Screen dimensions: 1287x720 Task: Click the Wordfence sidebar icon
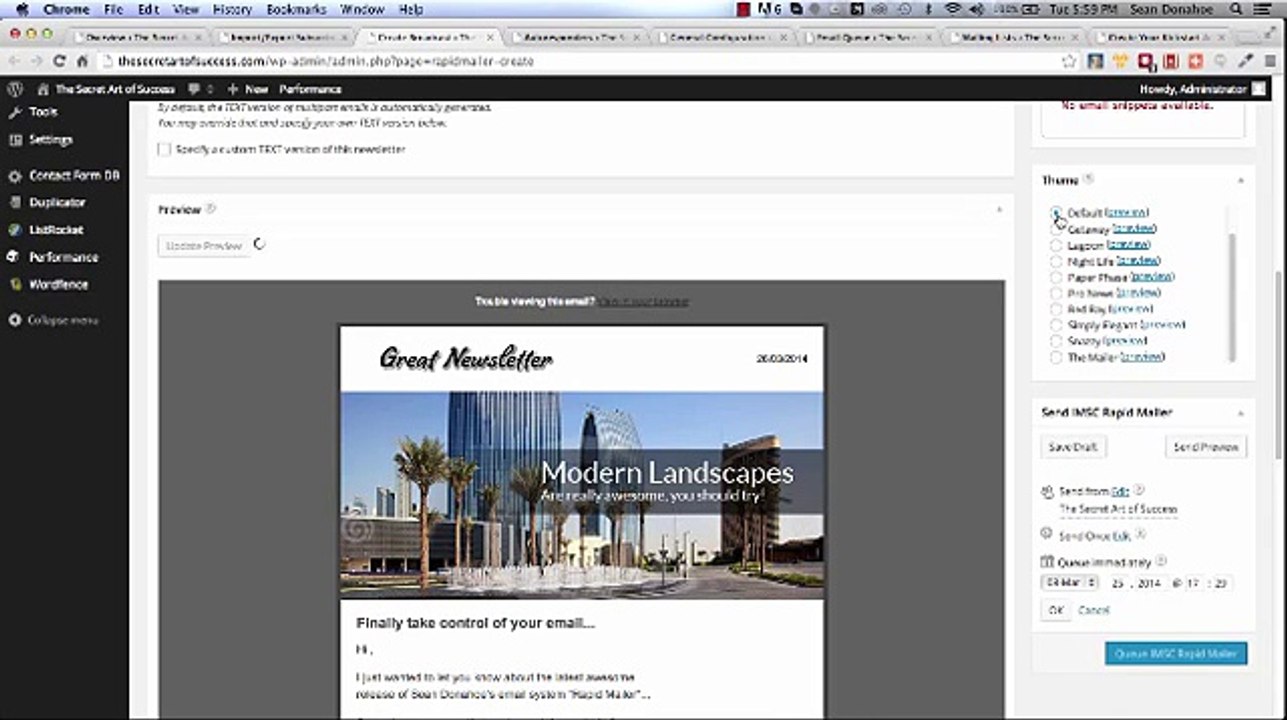click(15, 284)
